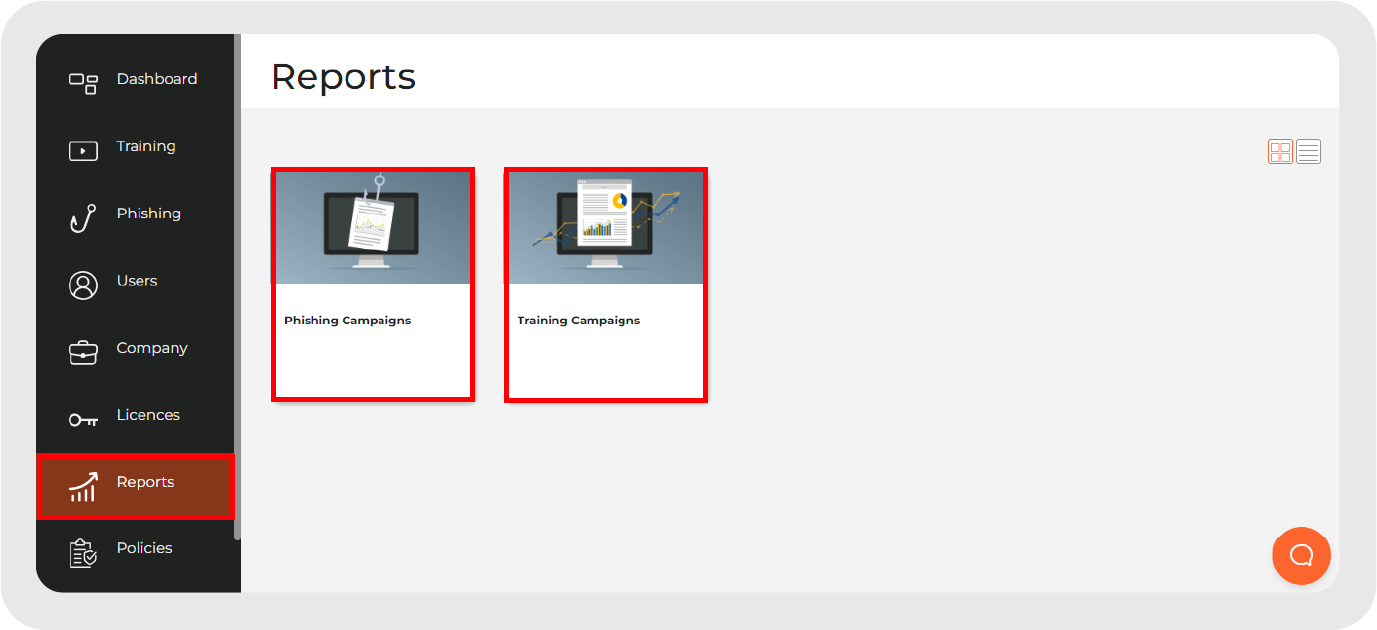Click the Reports page heading
This screenshot has height=630, width=1377.
point(342,76)
